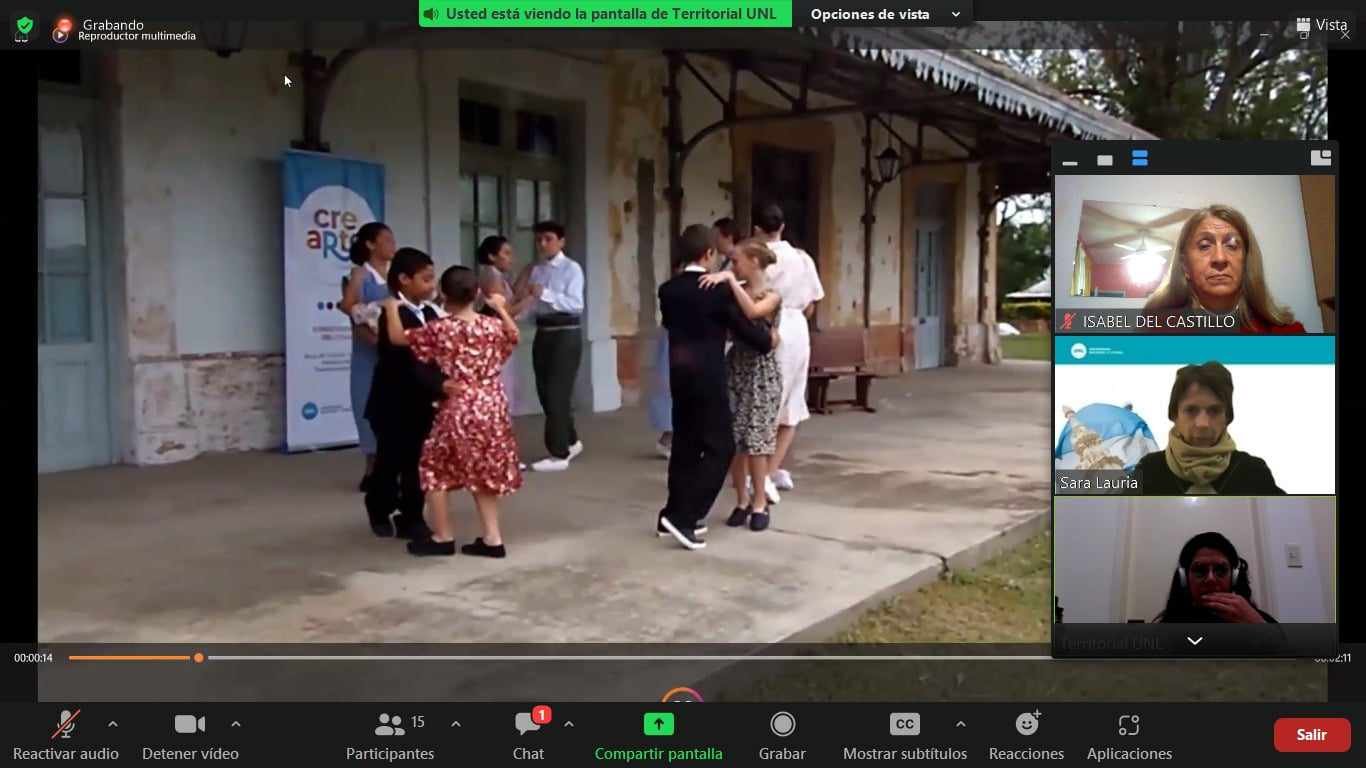Click the green encryption shield icon
This screenshot has width=1366, height=768.
point(24,26)
